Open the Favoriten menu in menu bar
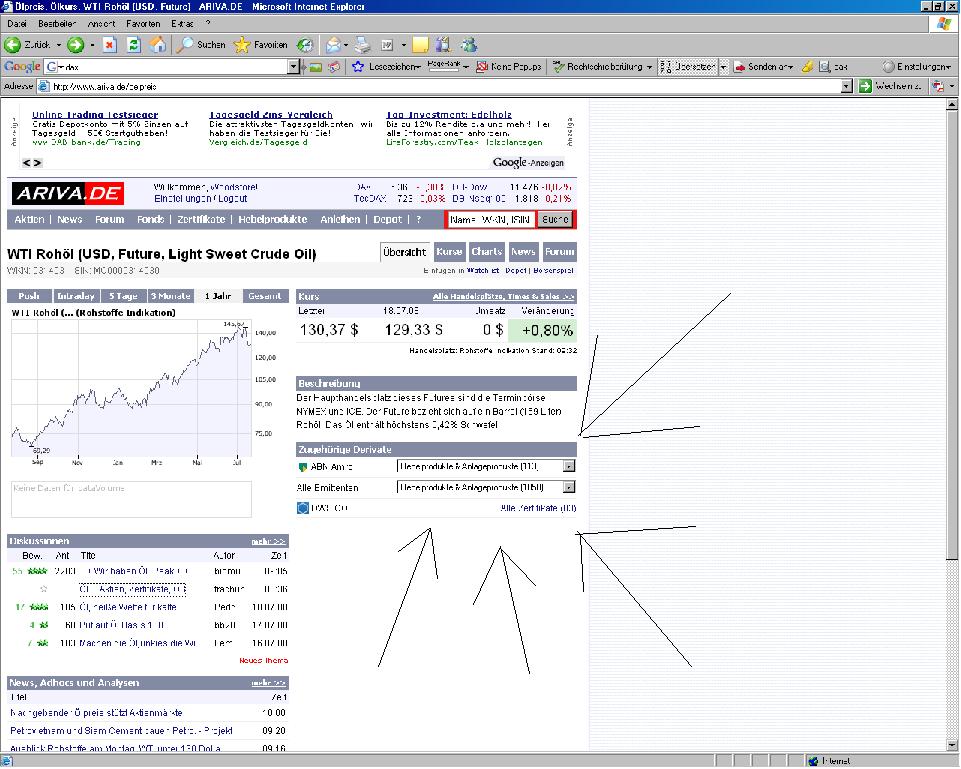Viewport: 961px width, 769px height. [x=143, y=24]
